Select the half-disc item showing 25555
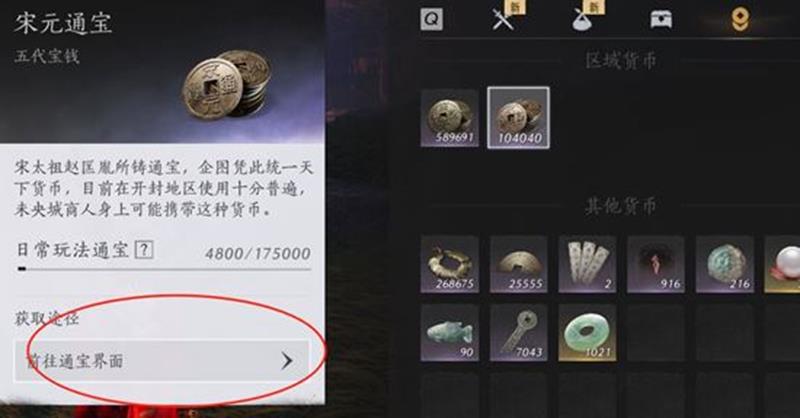 pos(518,264)
